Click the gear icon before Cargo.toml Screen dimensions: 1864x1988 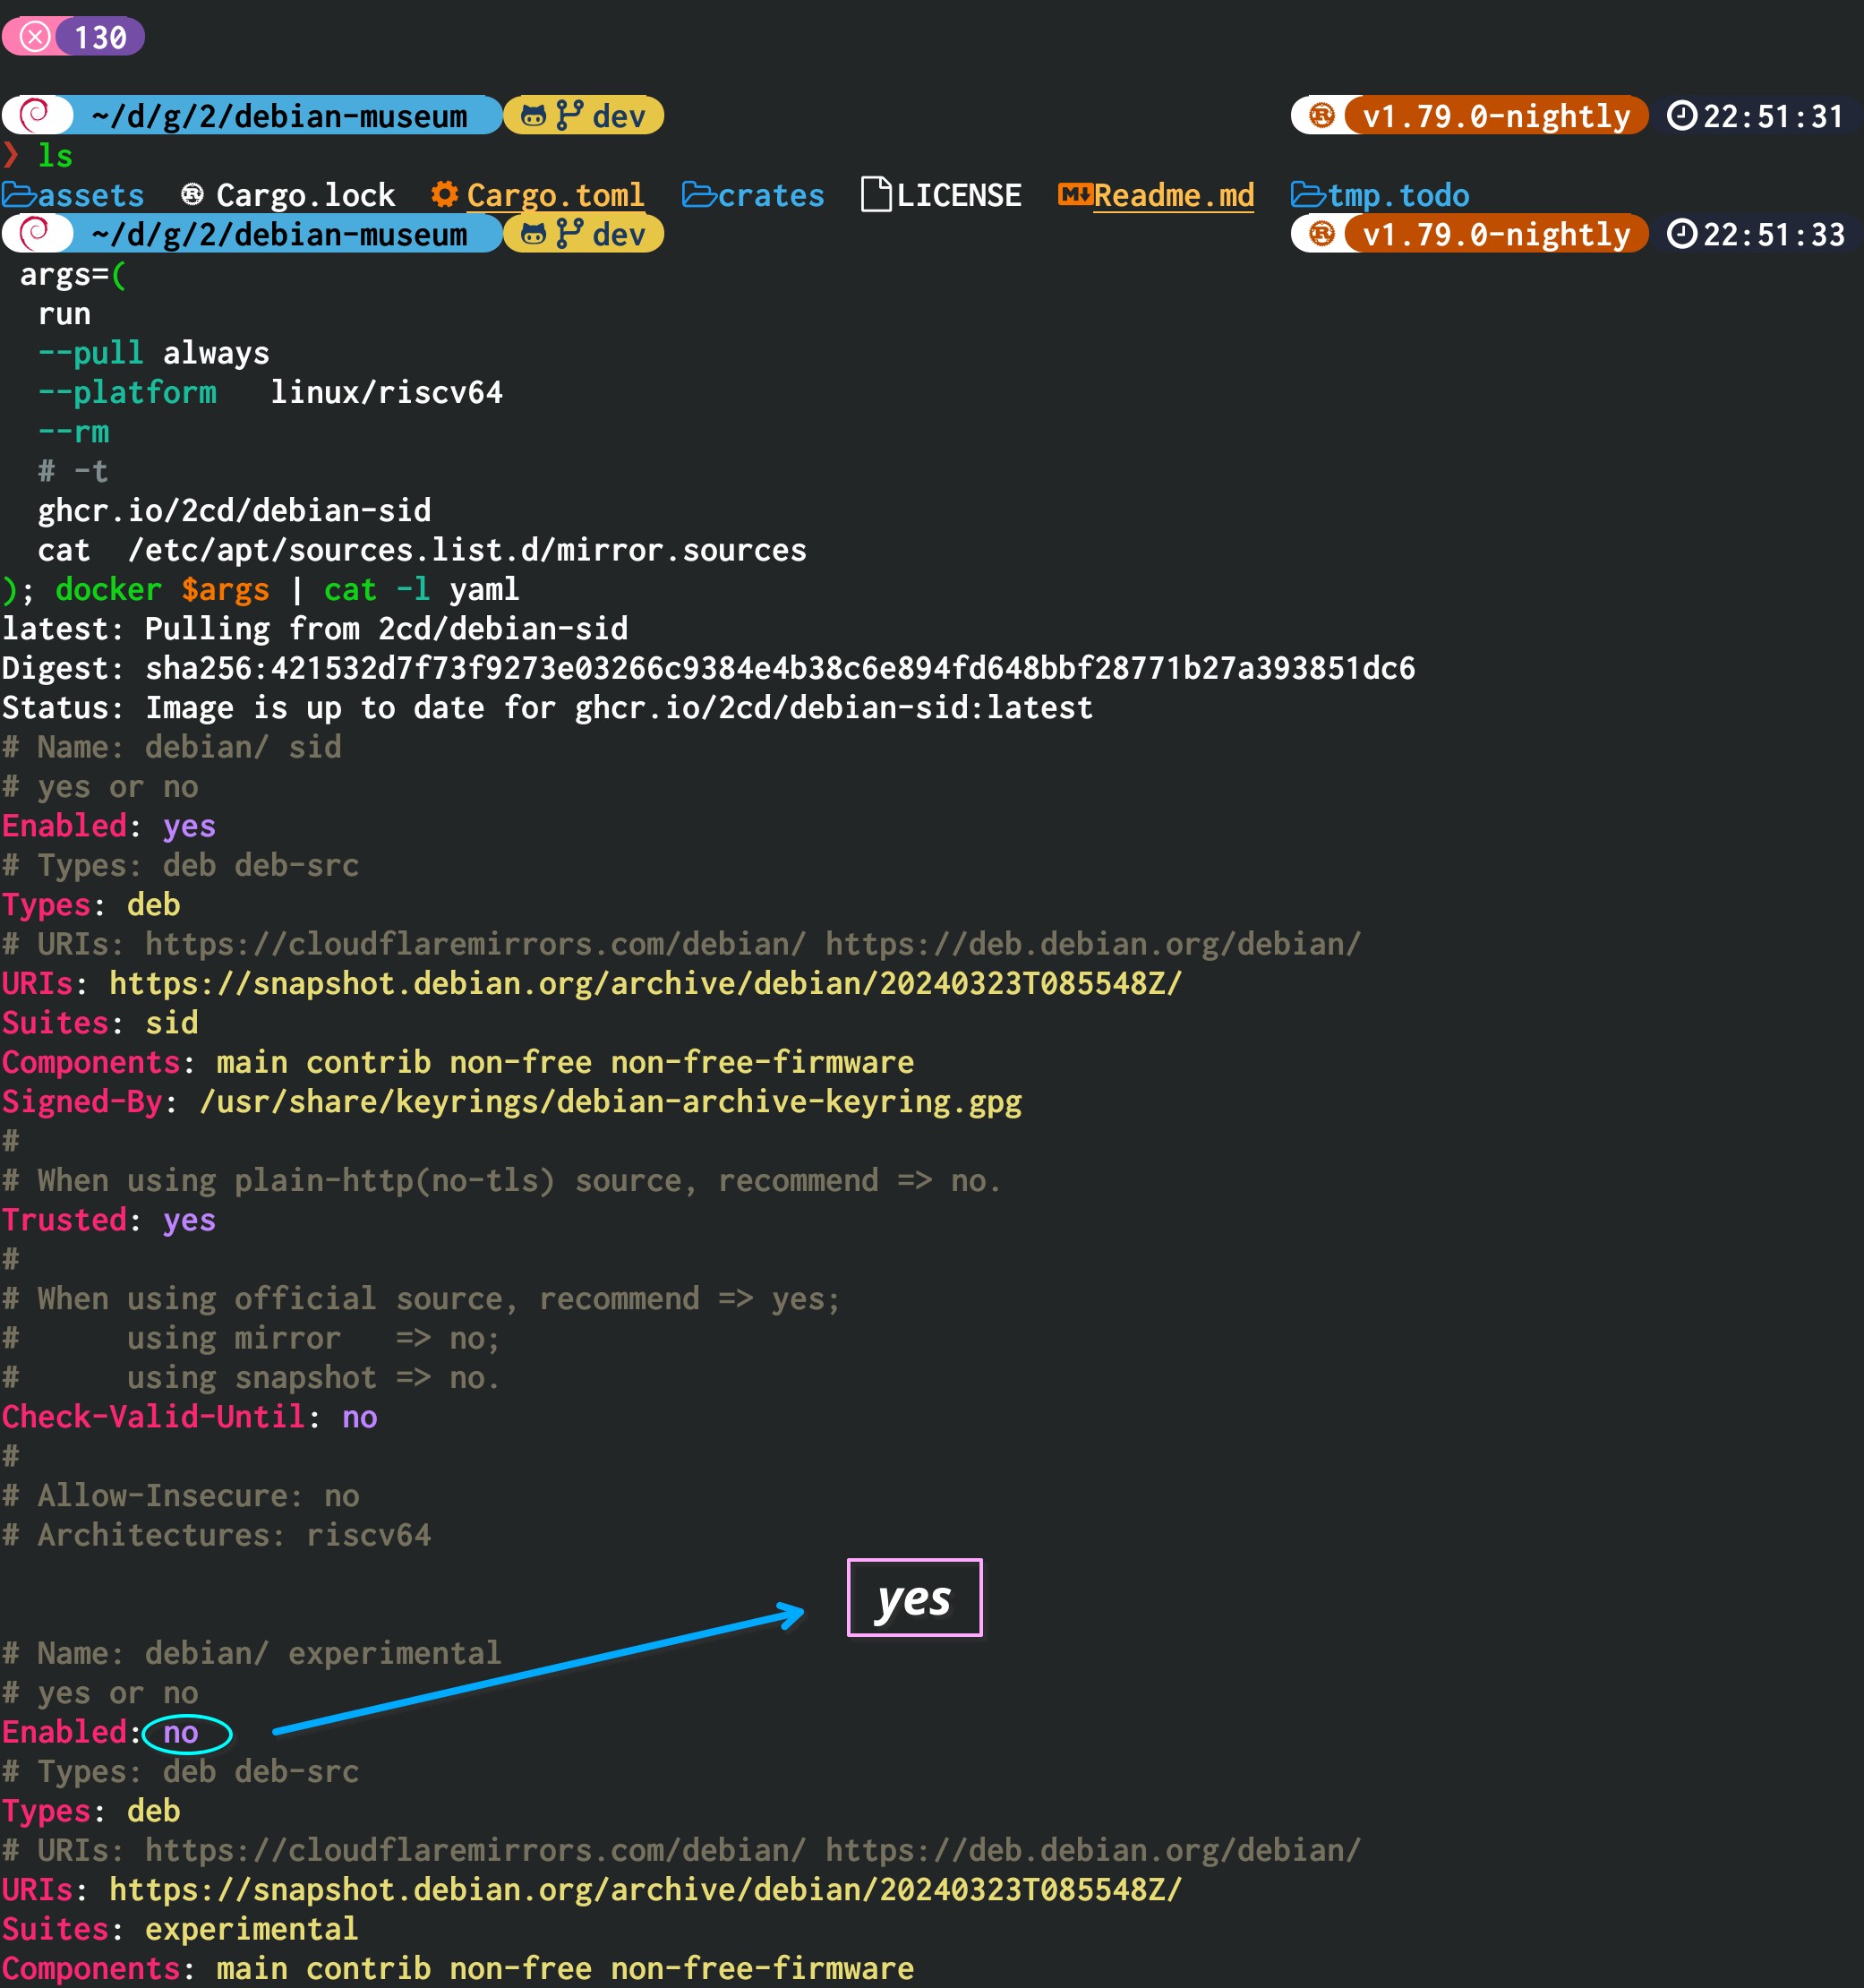click(x=445, y=194)
